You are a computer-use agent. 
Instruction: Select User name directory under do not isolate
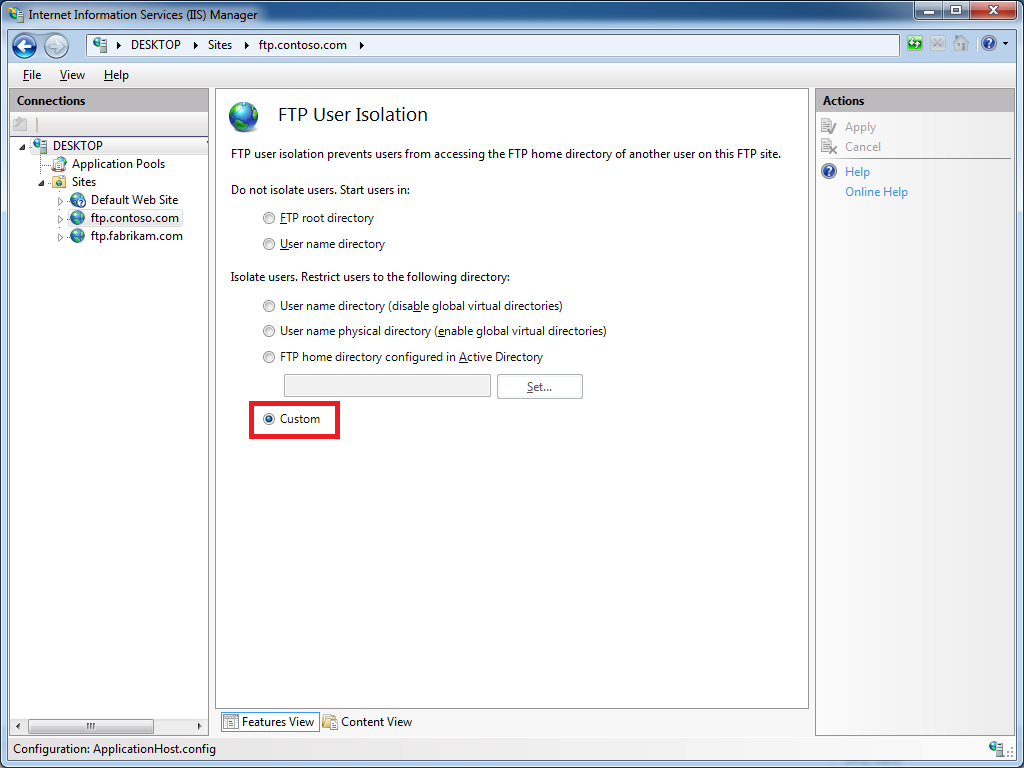(268, 244)
